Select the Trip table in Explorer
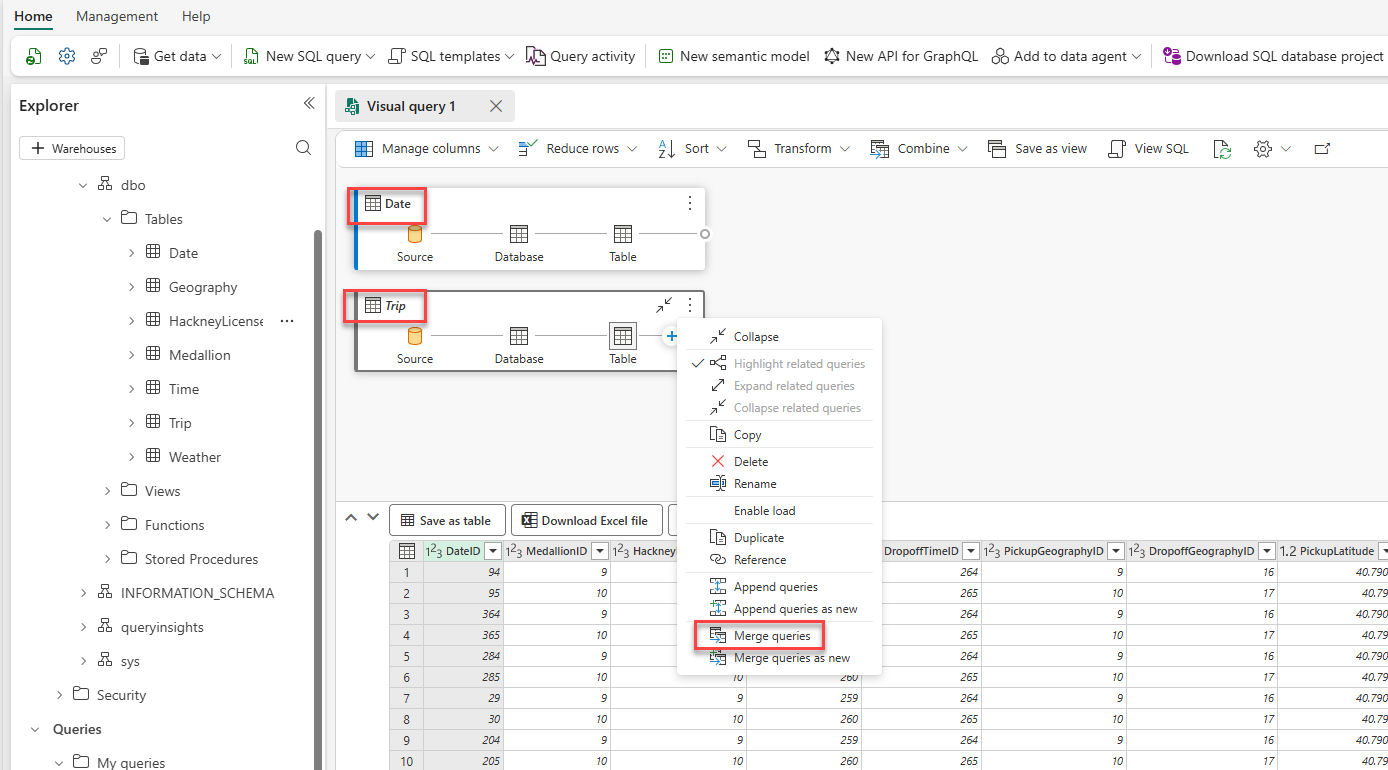This screenshot has height=770, width=1388. point(179,423)
